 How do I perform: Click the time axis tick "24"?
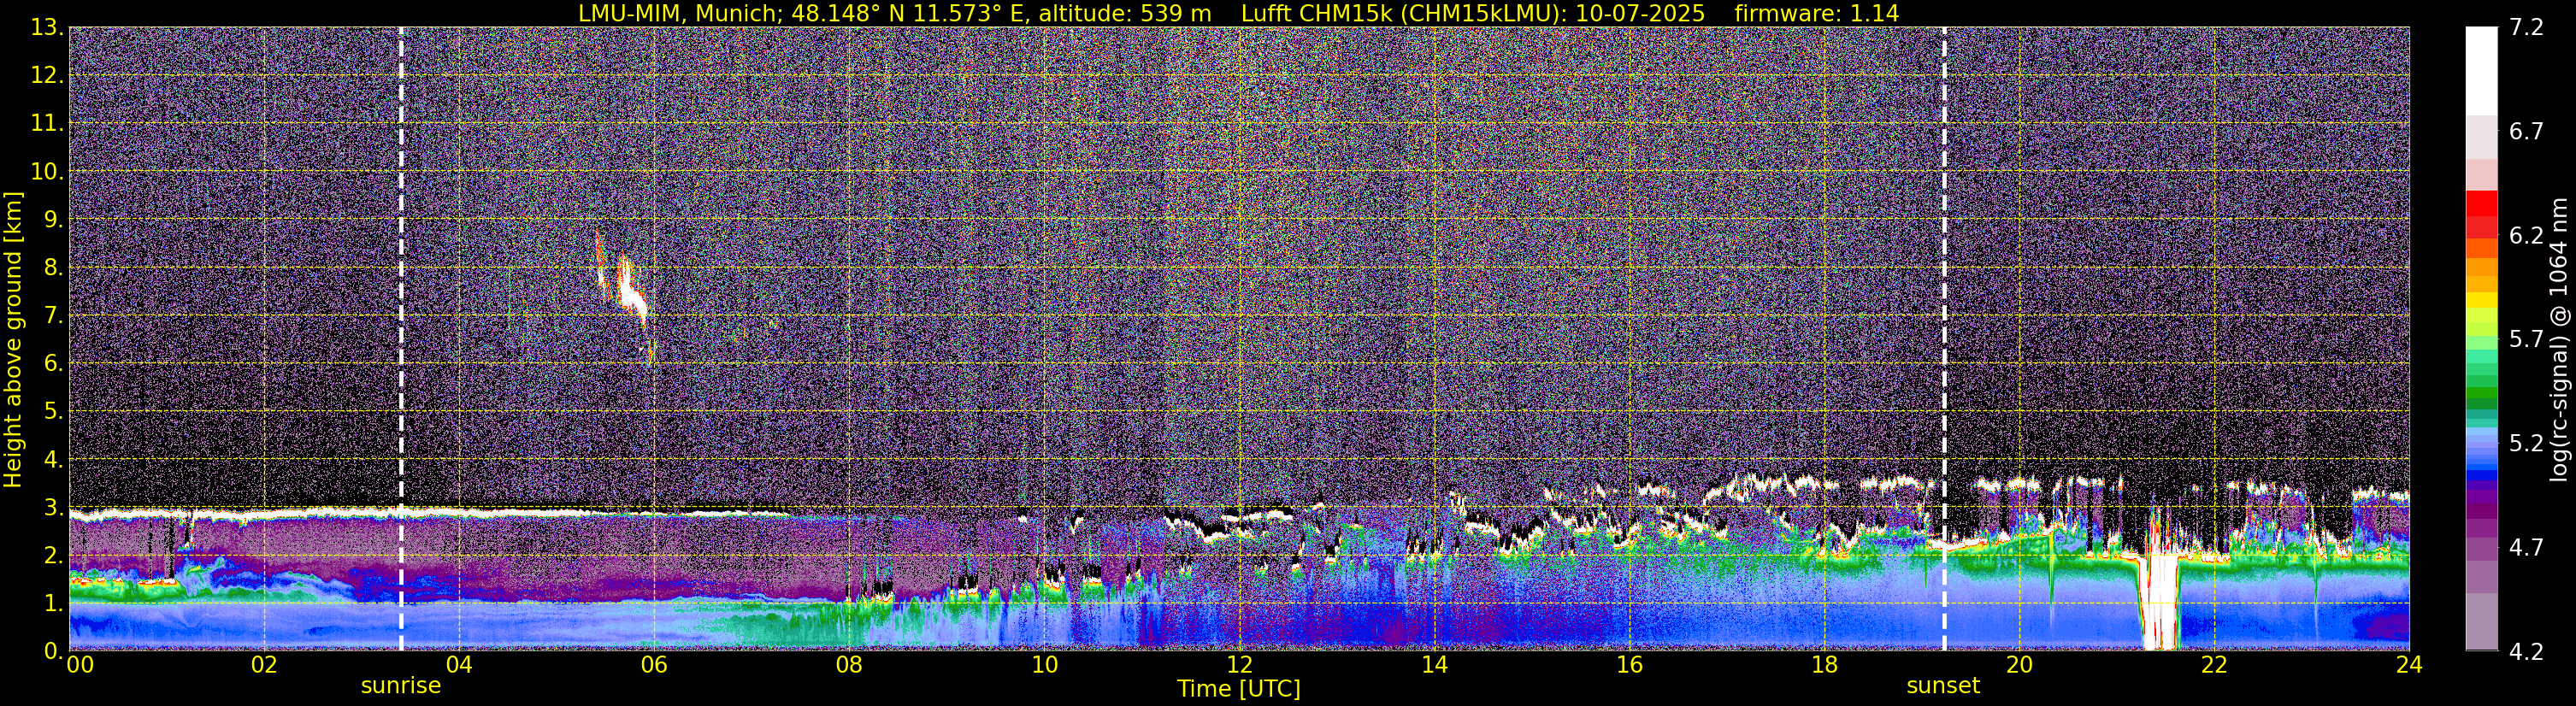coord(2409,665)
